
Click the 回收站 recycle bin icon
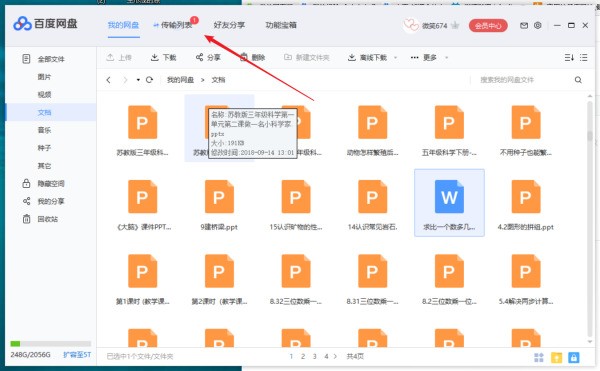tap(26, 219)
